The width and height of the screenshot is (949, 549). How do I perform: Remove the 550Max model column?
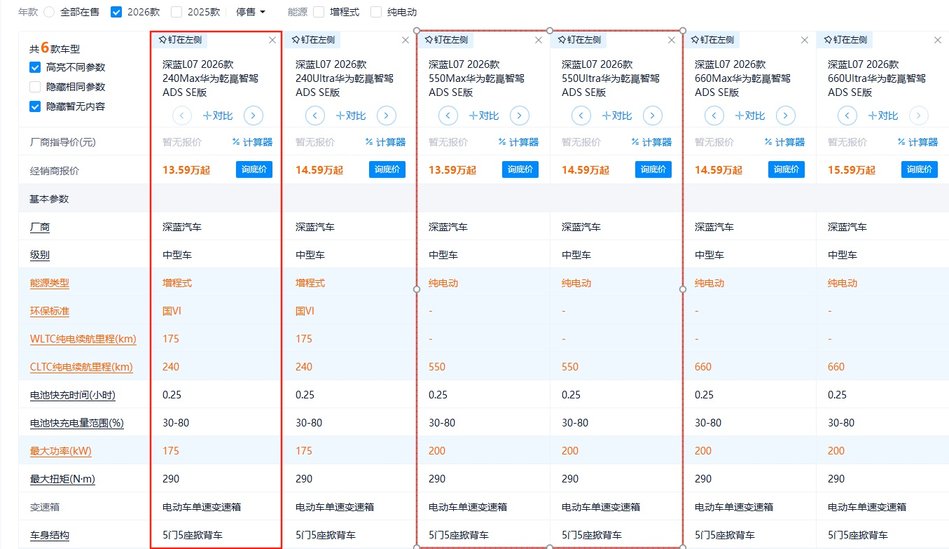click(539, 40)
